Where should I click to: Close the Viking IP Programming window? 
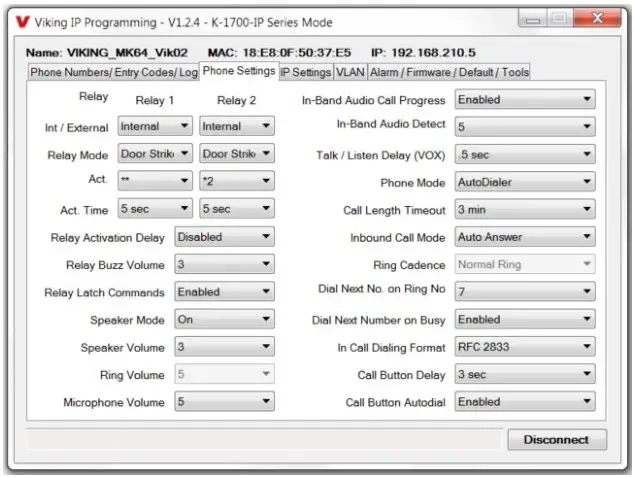point(597,18)
